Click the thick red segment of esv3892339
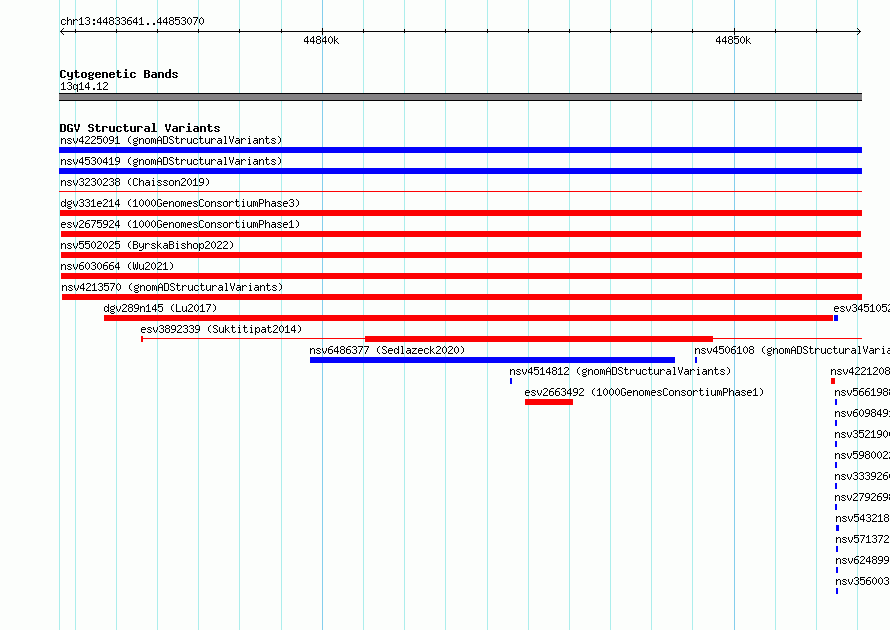Screen dimensions: 890x630 (x=539, y=339)
